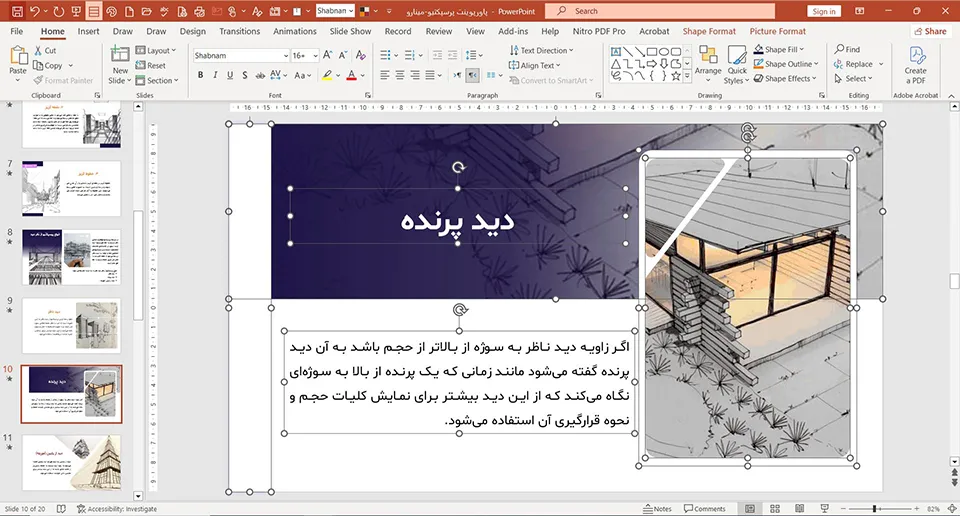Select the text box shape in the gallery
The width and height of the screenshot is (960, 516).
pyautogui.click(x=616, y=51)
